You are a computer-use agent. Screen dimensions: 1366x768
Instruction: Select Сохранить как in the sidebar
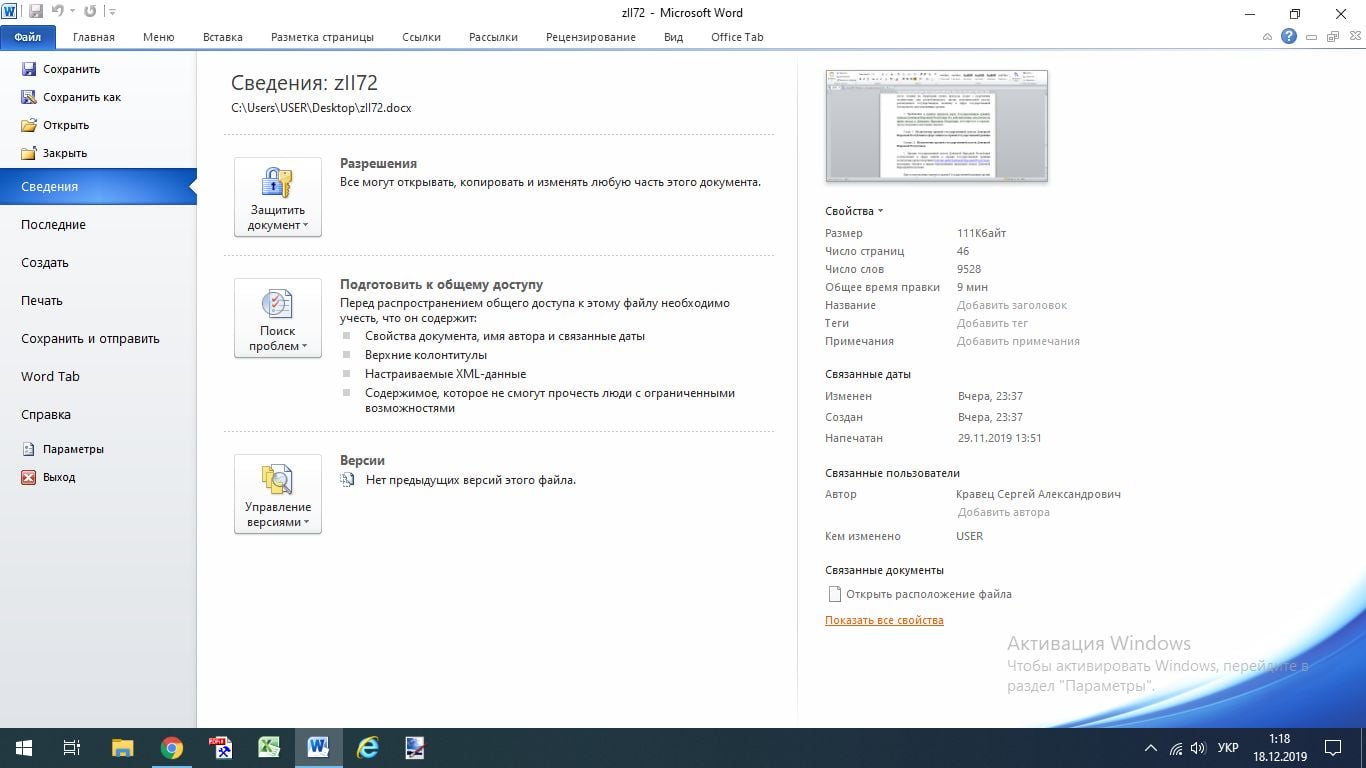pos(81,97)
